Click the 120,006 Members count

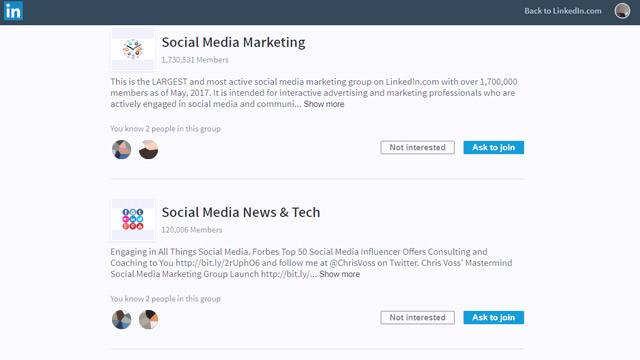tap(192, 230)
